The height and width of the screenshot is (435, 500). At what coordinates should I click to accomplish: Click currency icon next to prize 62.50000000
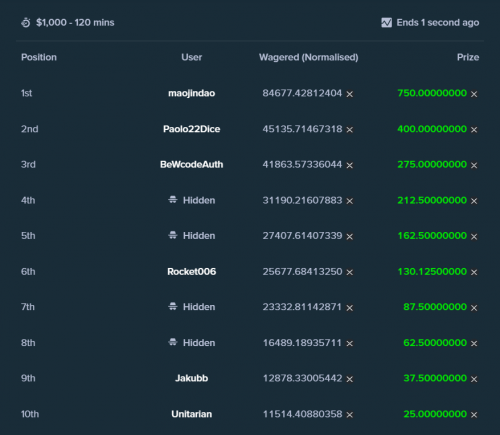click(474, 343)
